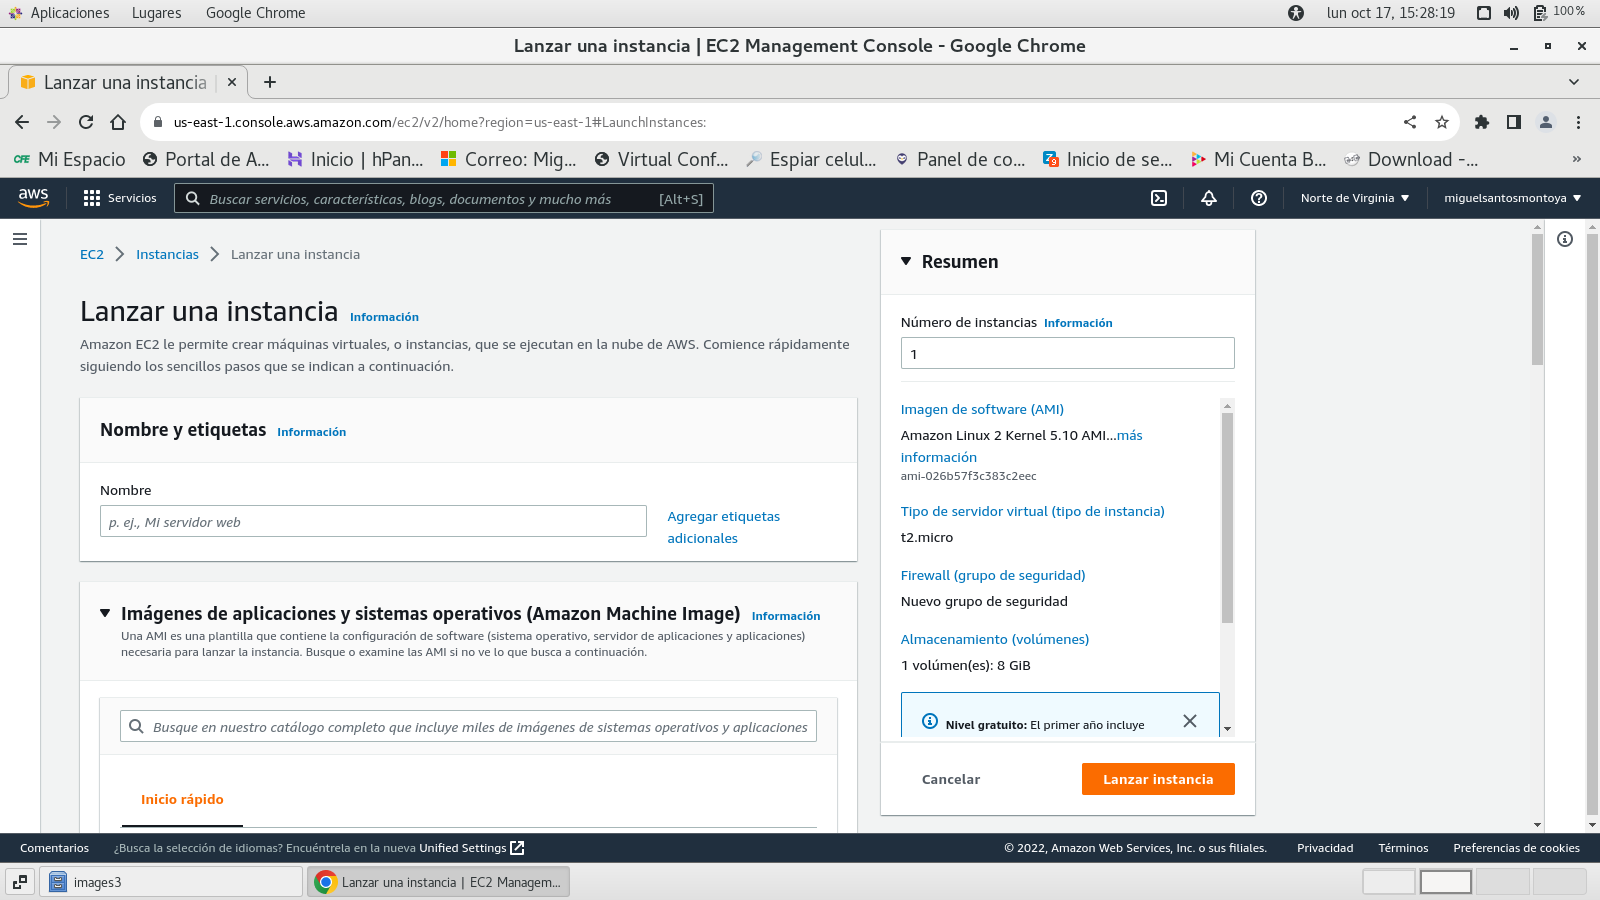This screenshot has width=1600, height=900.
Task: Expand the miguelsantosmontoya account menu
Action: (x=1512, y=198)
